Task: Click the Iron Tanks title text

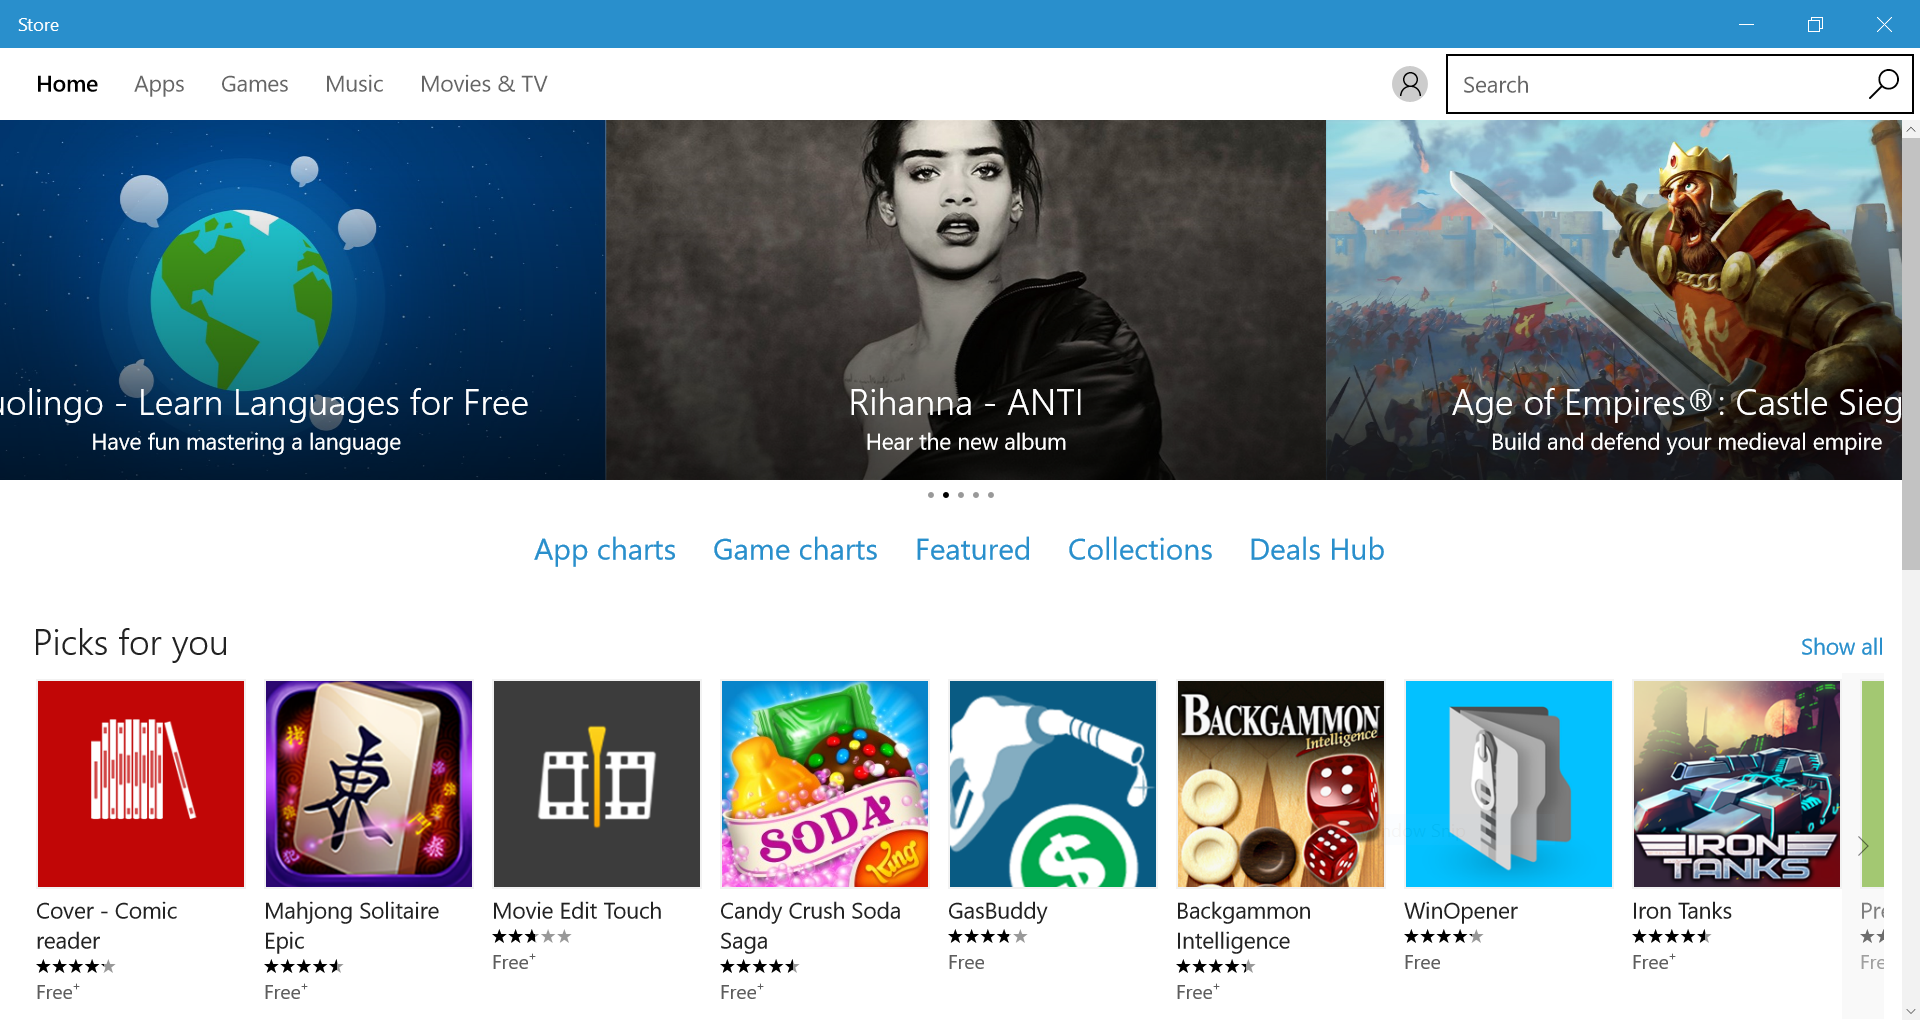Action: (1682, 911)
